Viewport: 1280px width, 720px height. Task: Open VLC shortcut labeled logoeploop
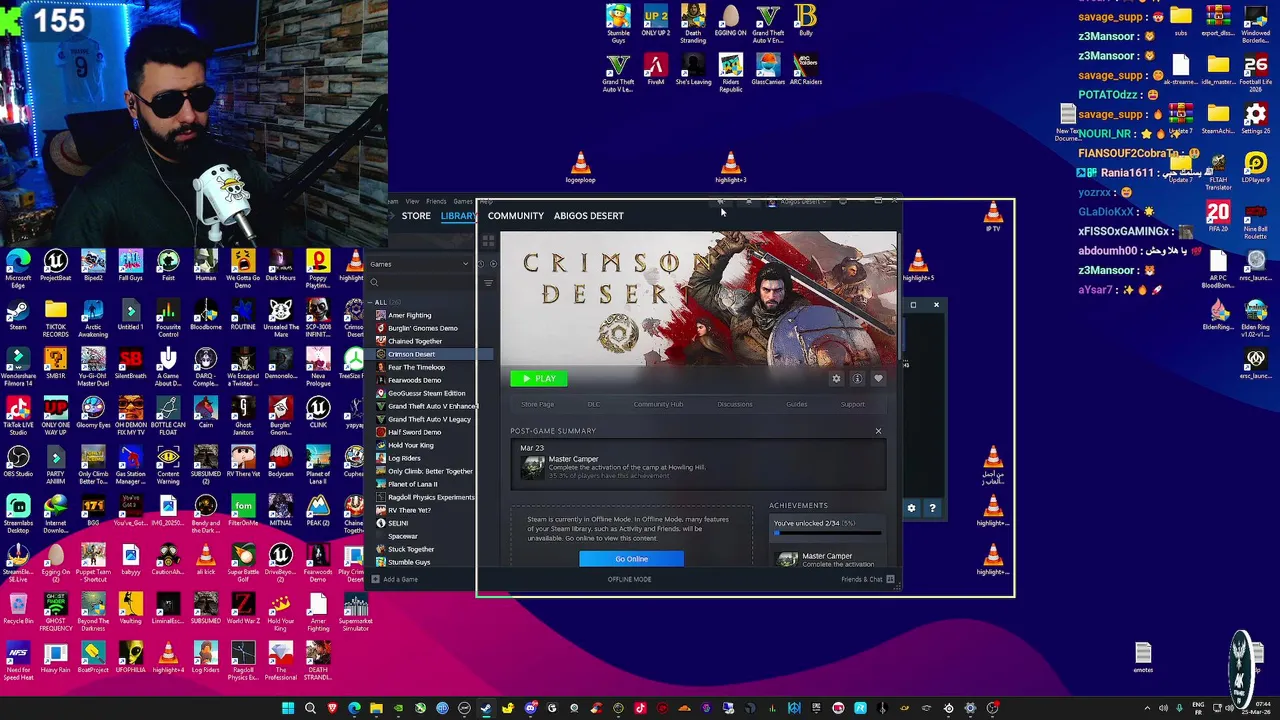(x=580, y=168)
